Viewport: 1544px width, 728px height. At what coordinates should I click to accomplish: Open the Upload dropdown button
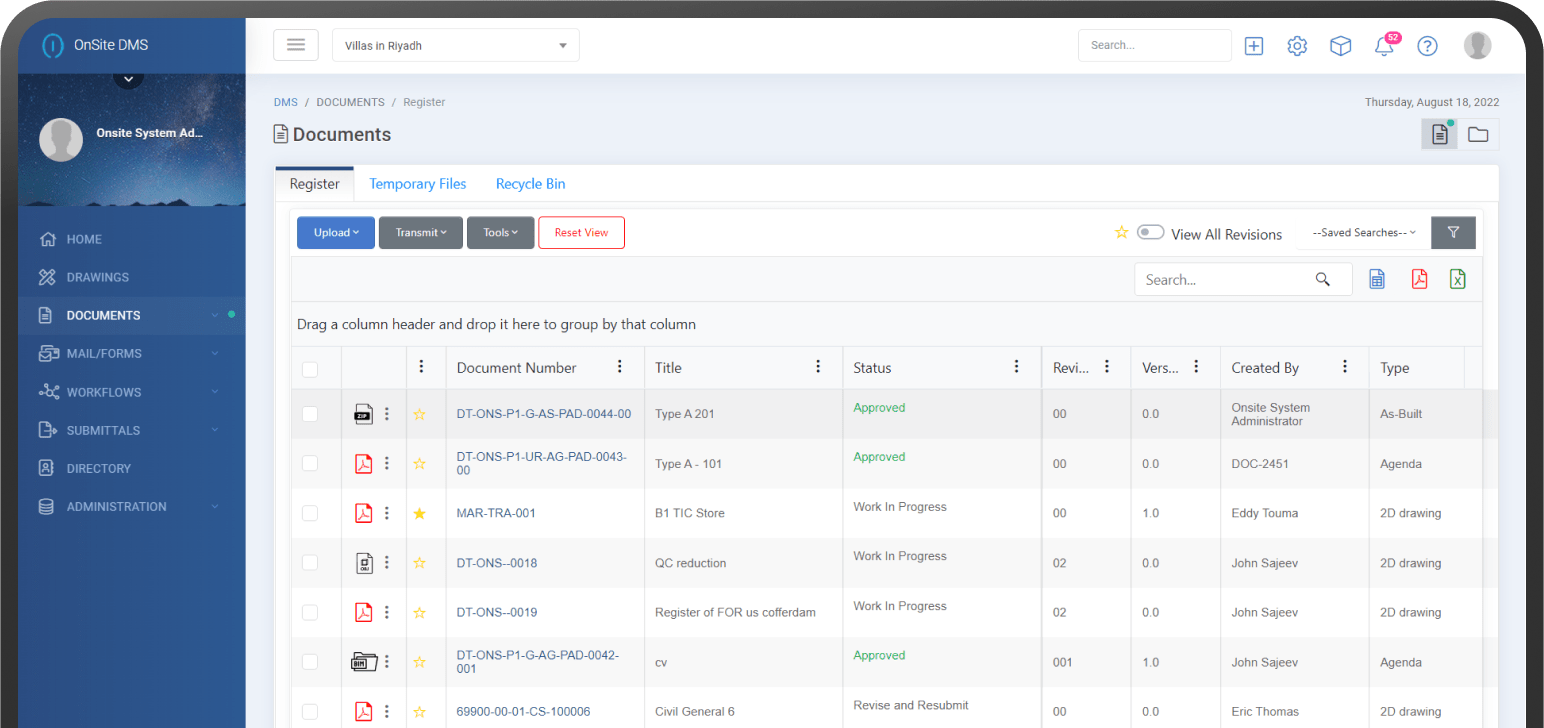[336, 233]
